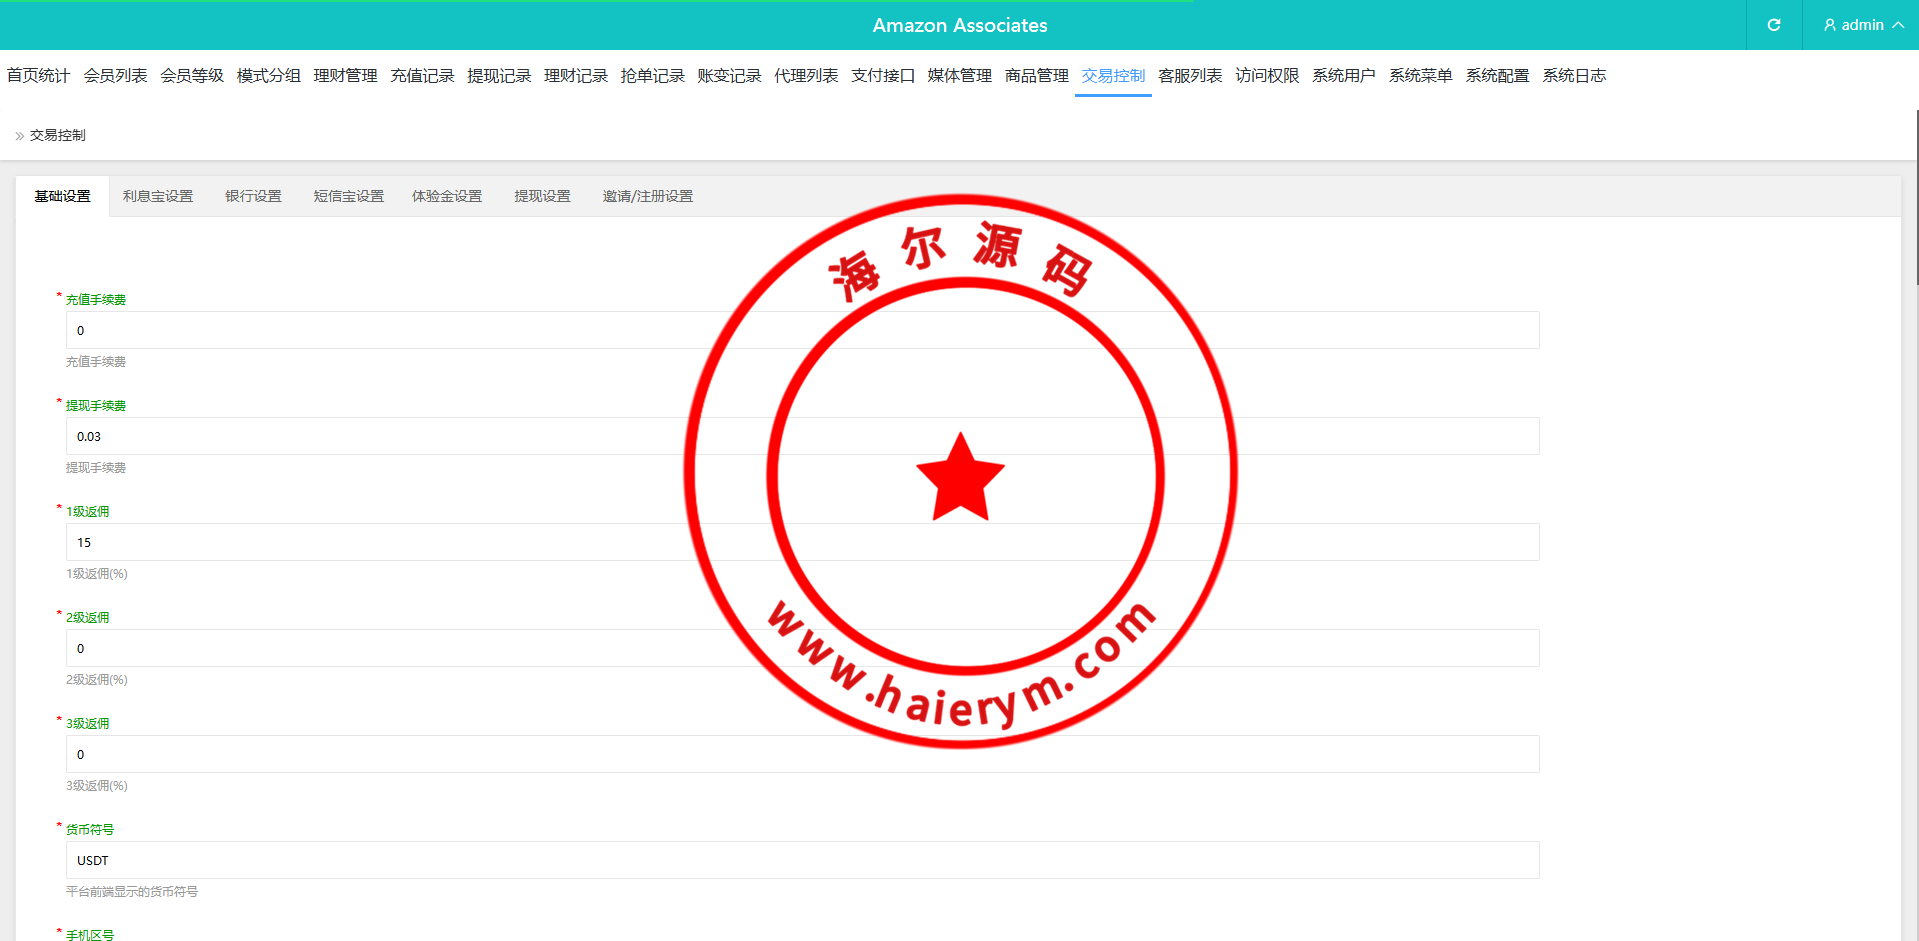
Task: Open the admin user dropdown
Action: tap(1862, 25)
